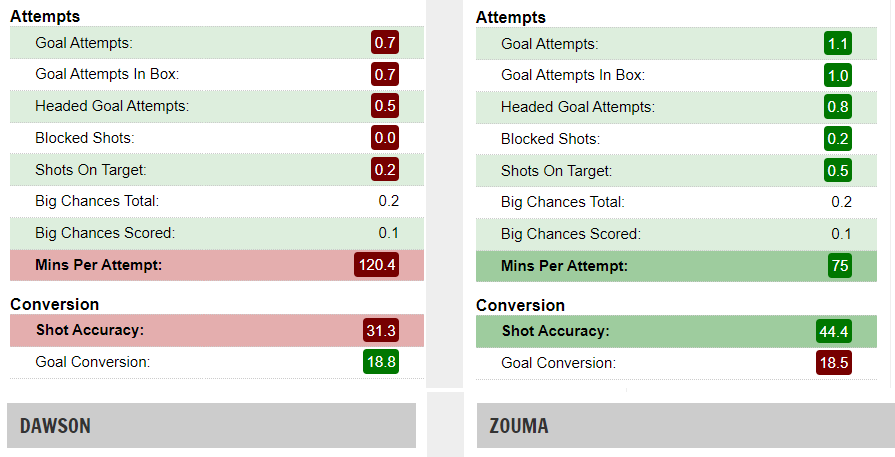Click Zouma's Goal Attempts In Box label
This screenshot has width=895, height=457.
573,75
